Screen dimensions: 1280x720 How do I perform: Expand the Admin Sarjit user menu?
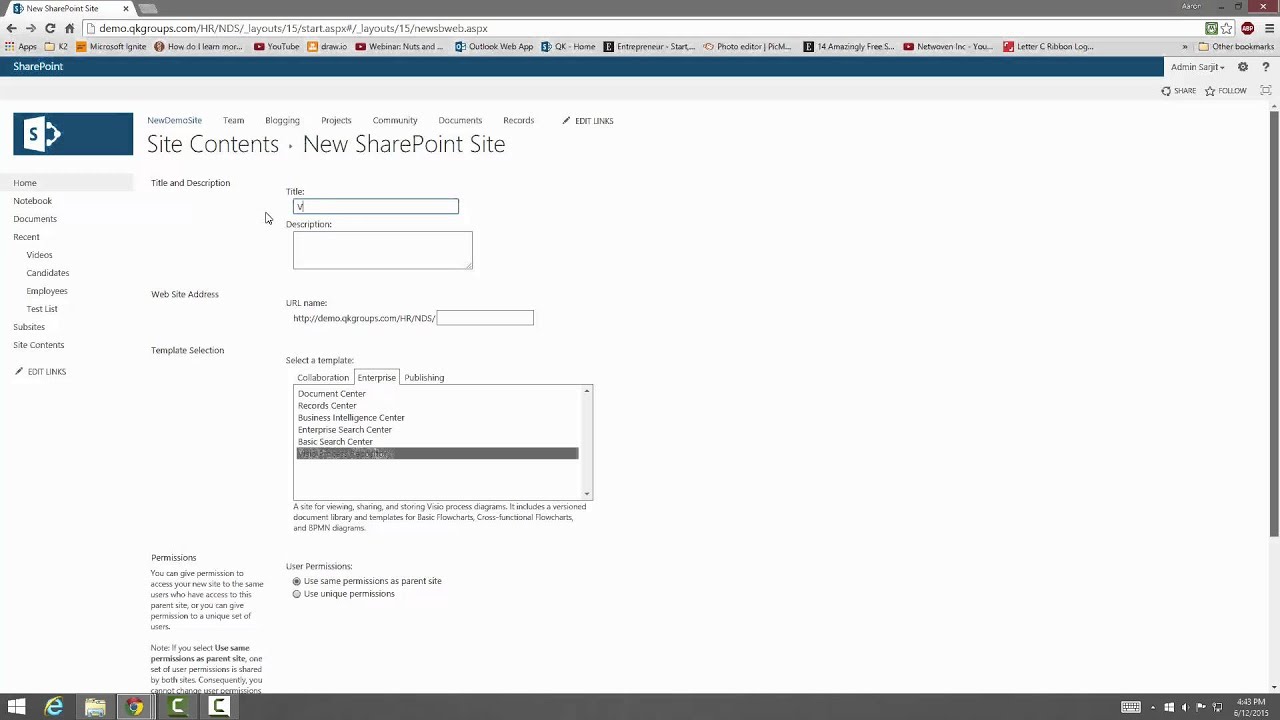click(1198, 67)
